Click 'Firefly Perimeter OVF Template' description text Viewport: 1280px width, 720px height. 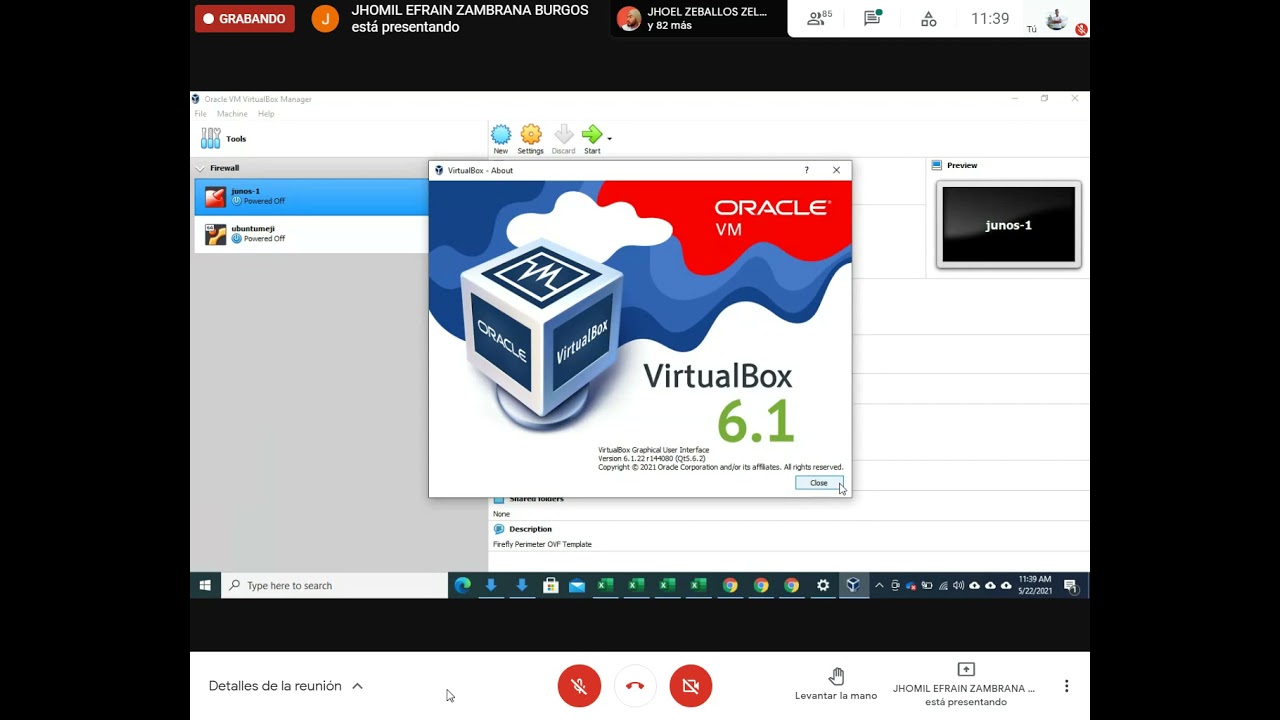[542, 544]
